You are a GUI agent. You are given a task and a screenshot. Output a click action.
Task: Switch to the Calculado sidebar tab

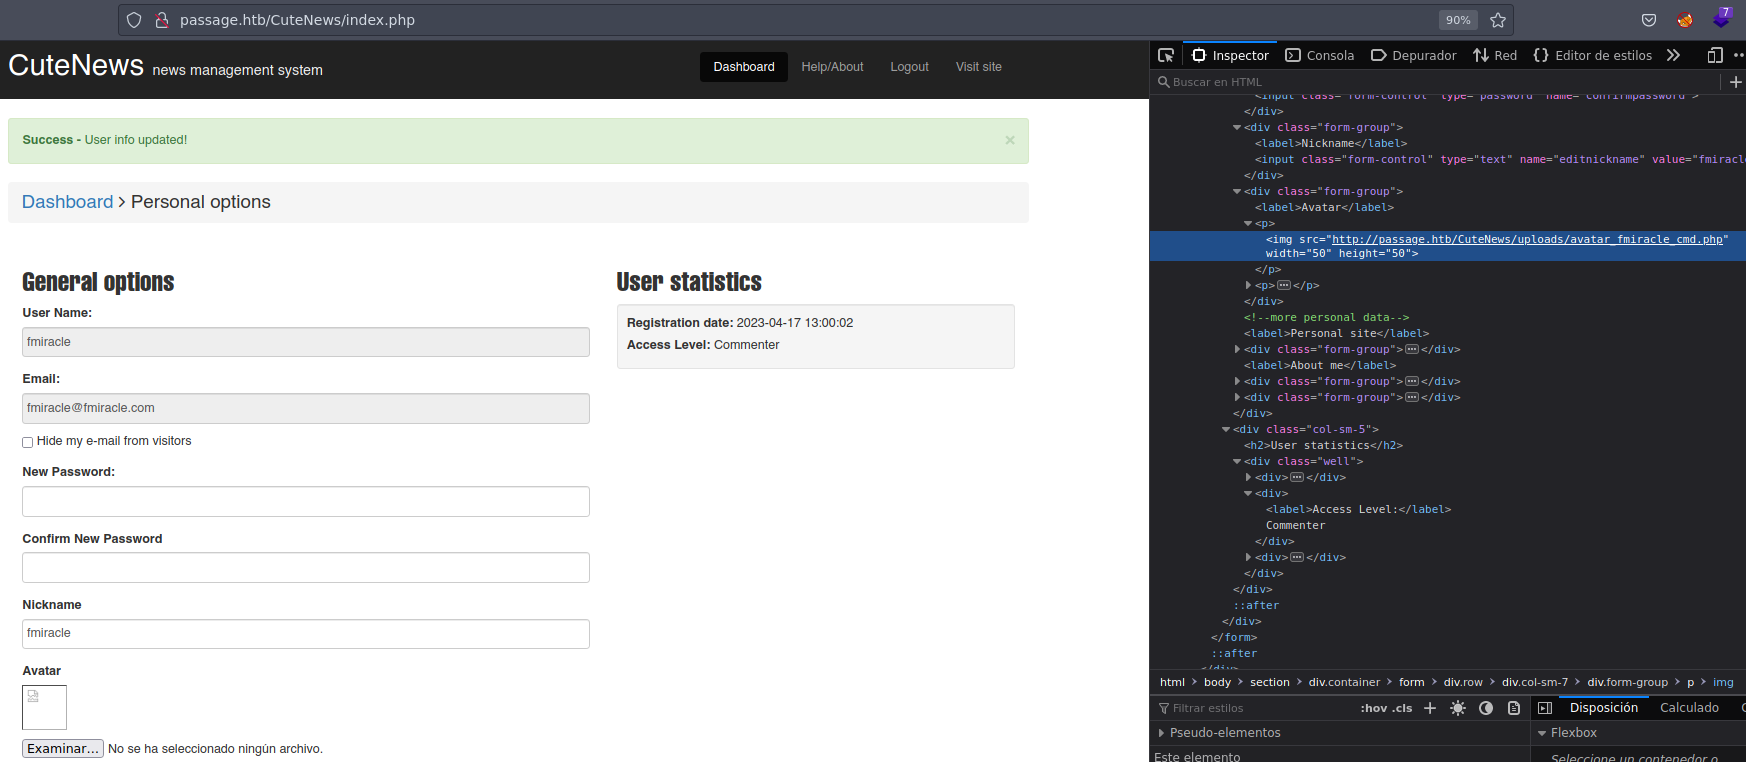pyautogui.click(x=1689, y=708)
